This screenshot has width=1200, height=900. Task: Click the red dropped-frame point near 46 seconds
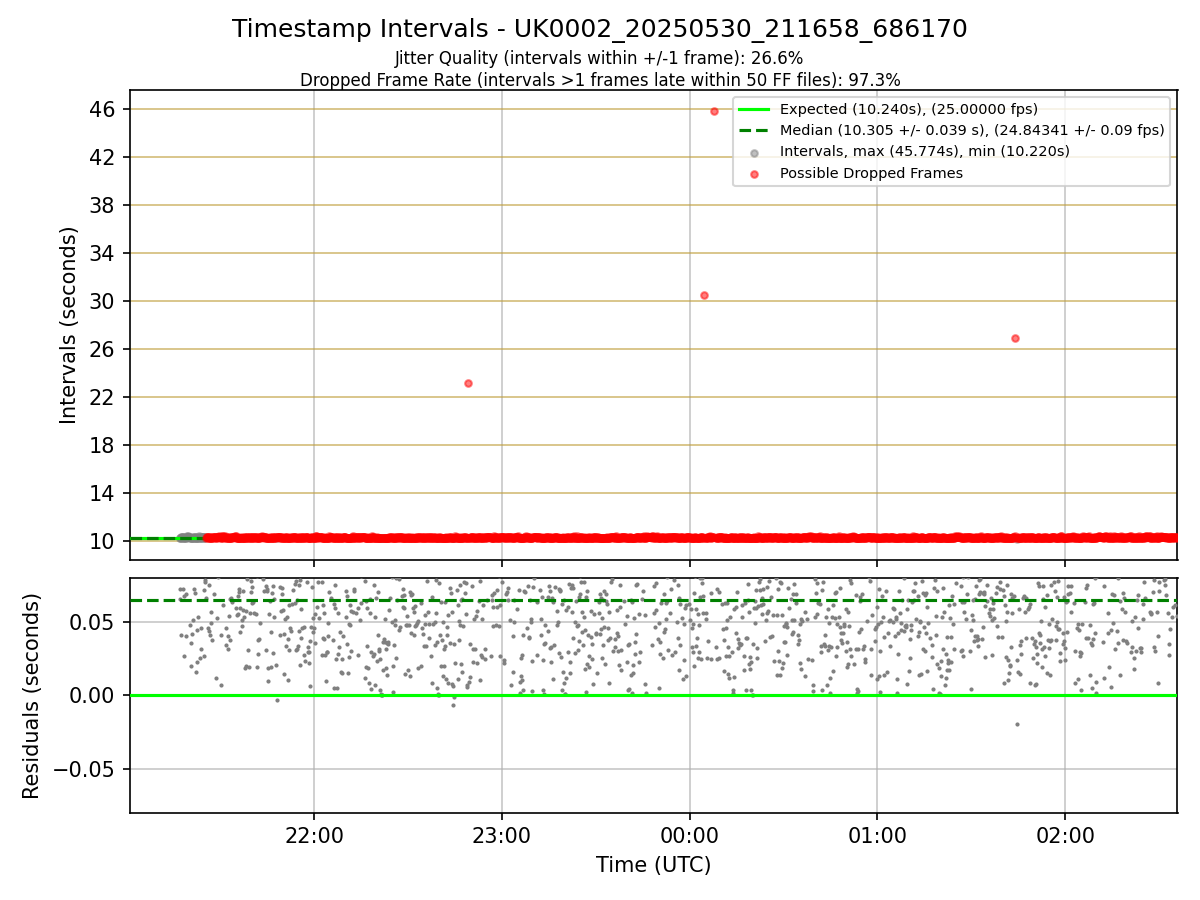coord(714,111)
